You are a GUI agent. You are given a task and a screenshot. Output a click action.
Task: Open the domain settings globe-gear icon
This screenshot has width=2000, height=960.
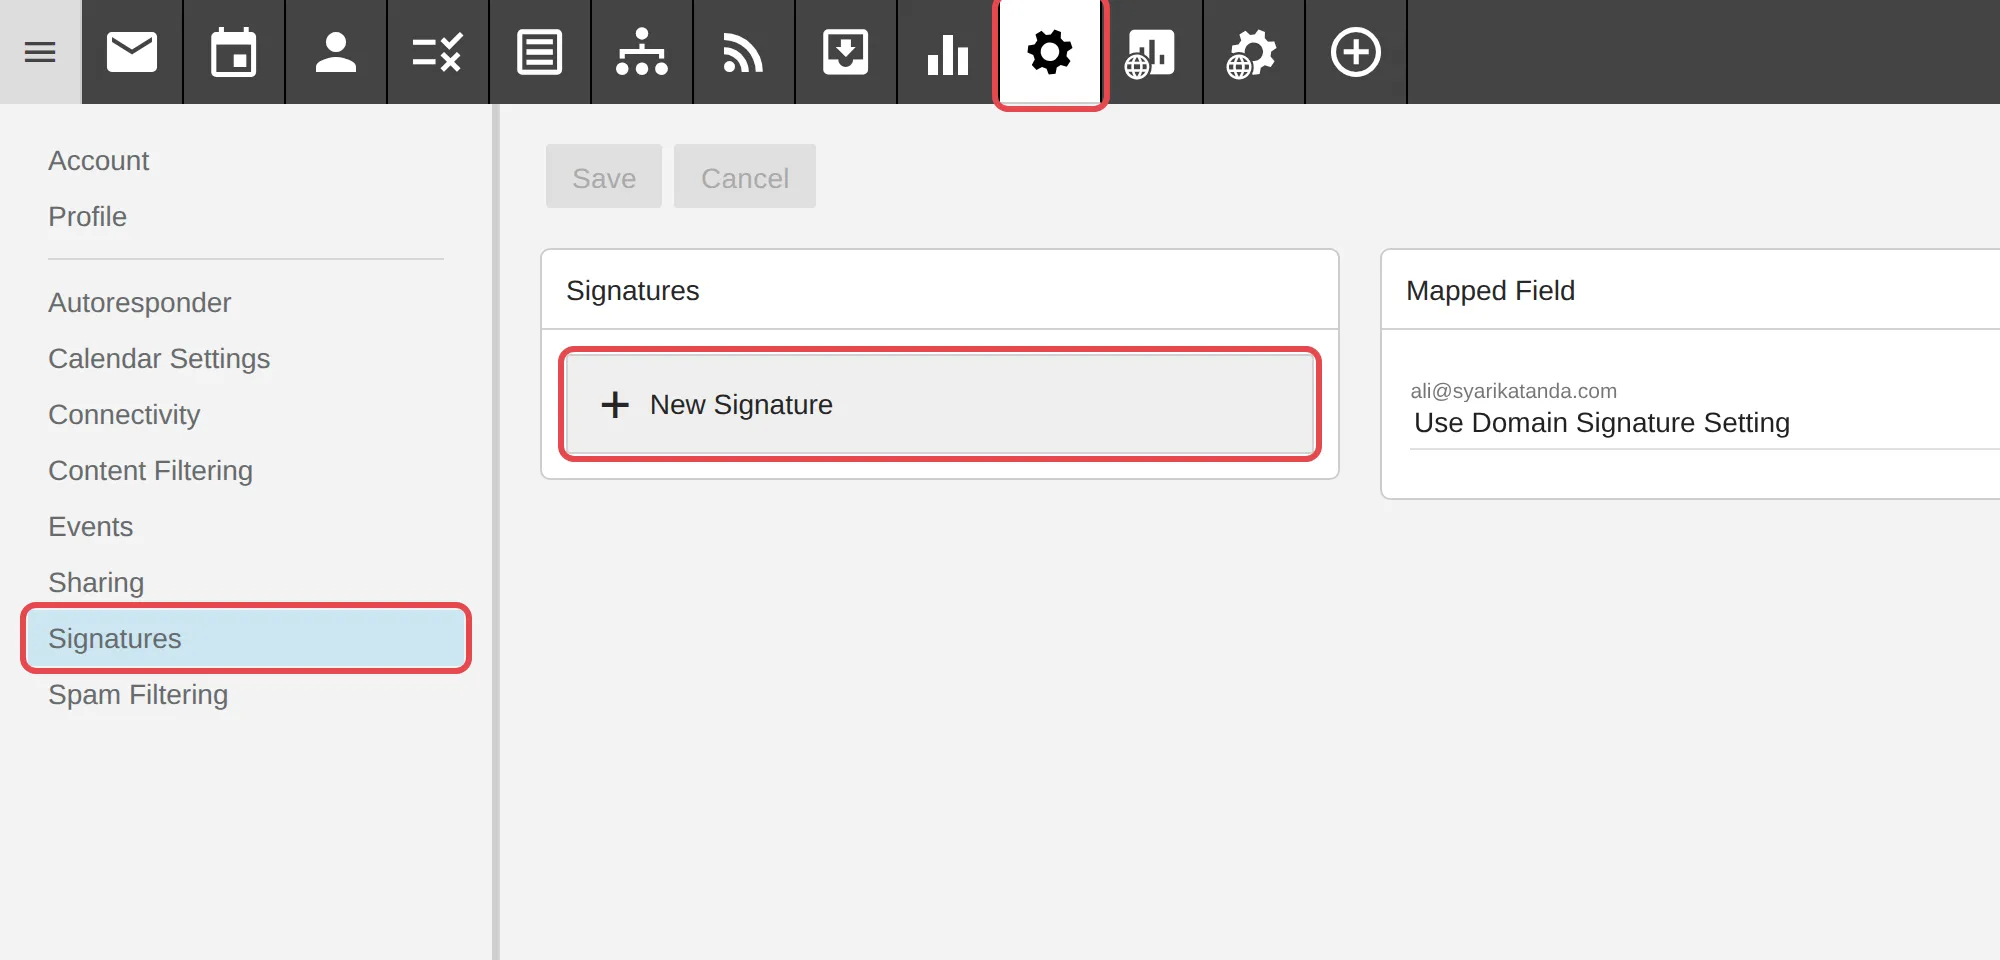(1254, 52)
